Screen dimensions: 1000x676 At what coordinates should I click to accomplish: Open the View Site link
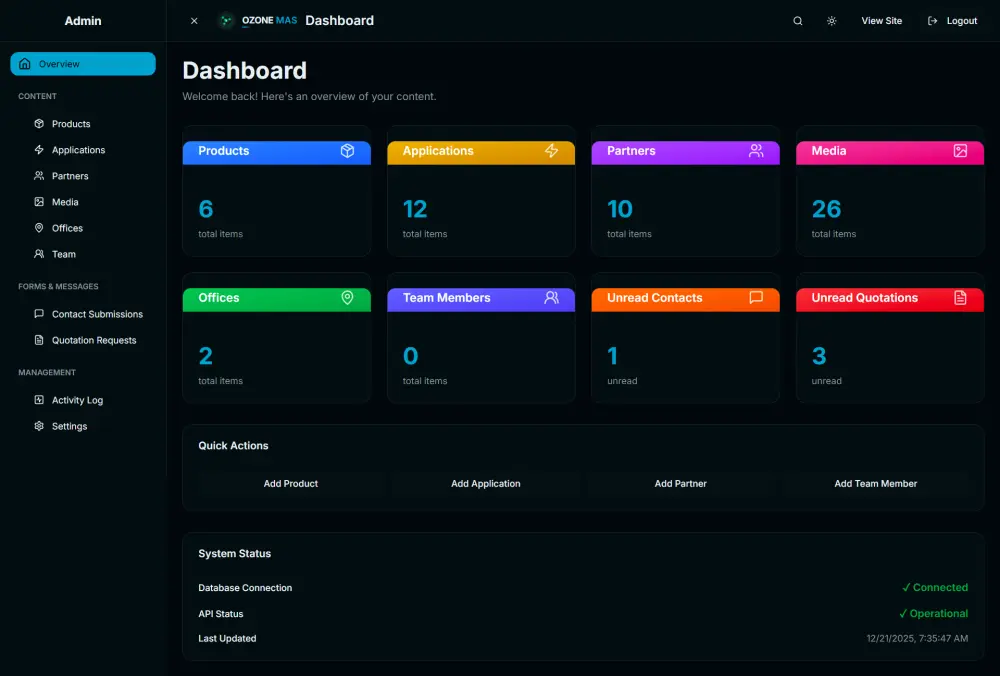(x=881, y=21)
